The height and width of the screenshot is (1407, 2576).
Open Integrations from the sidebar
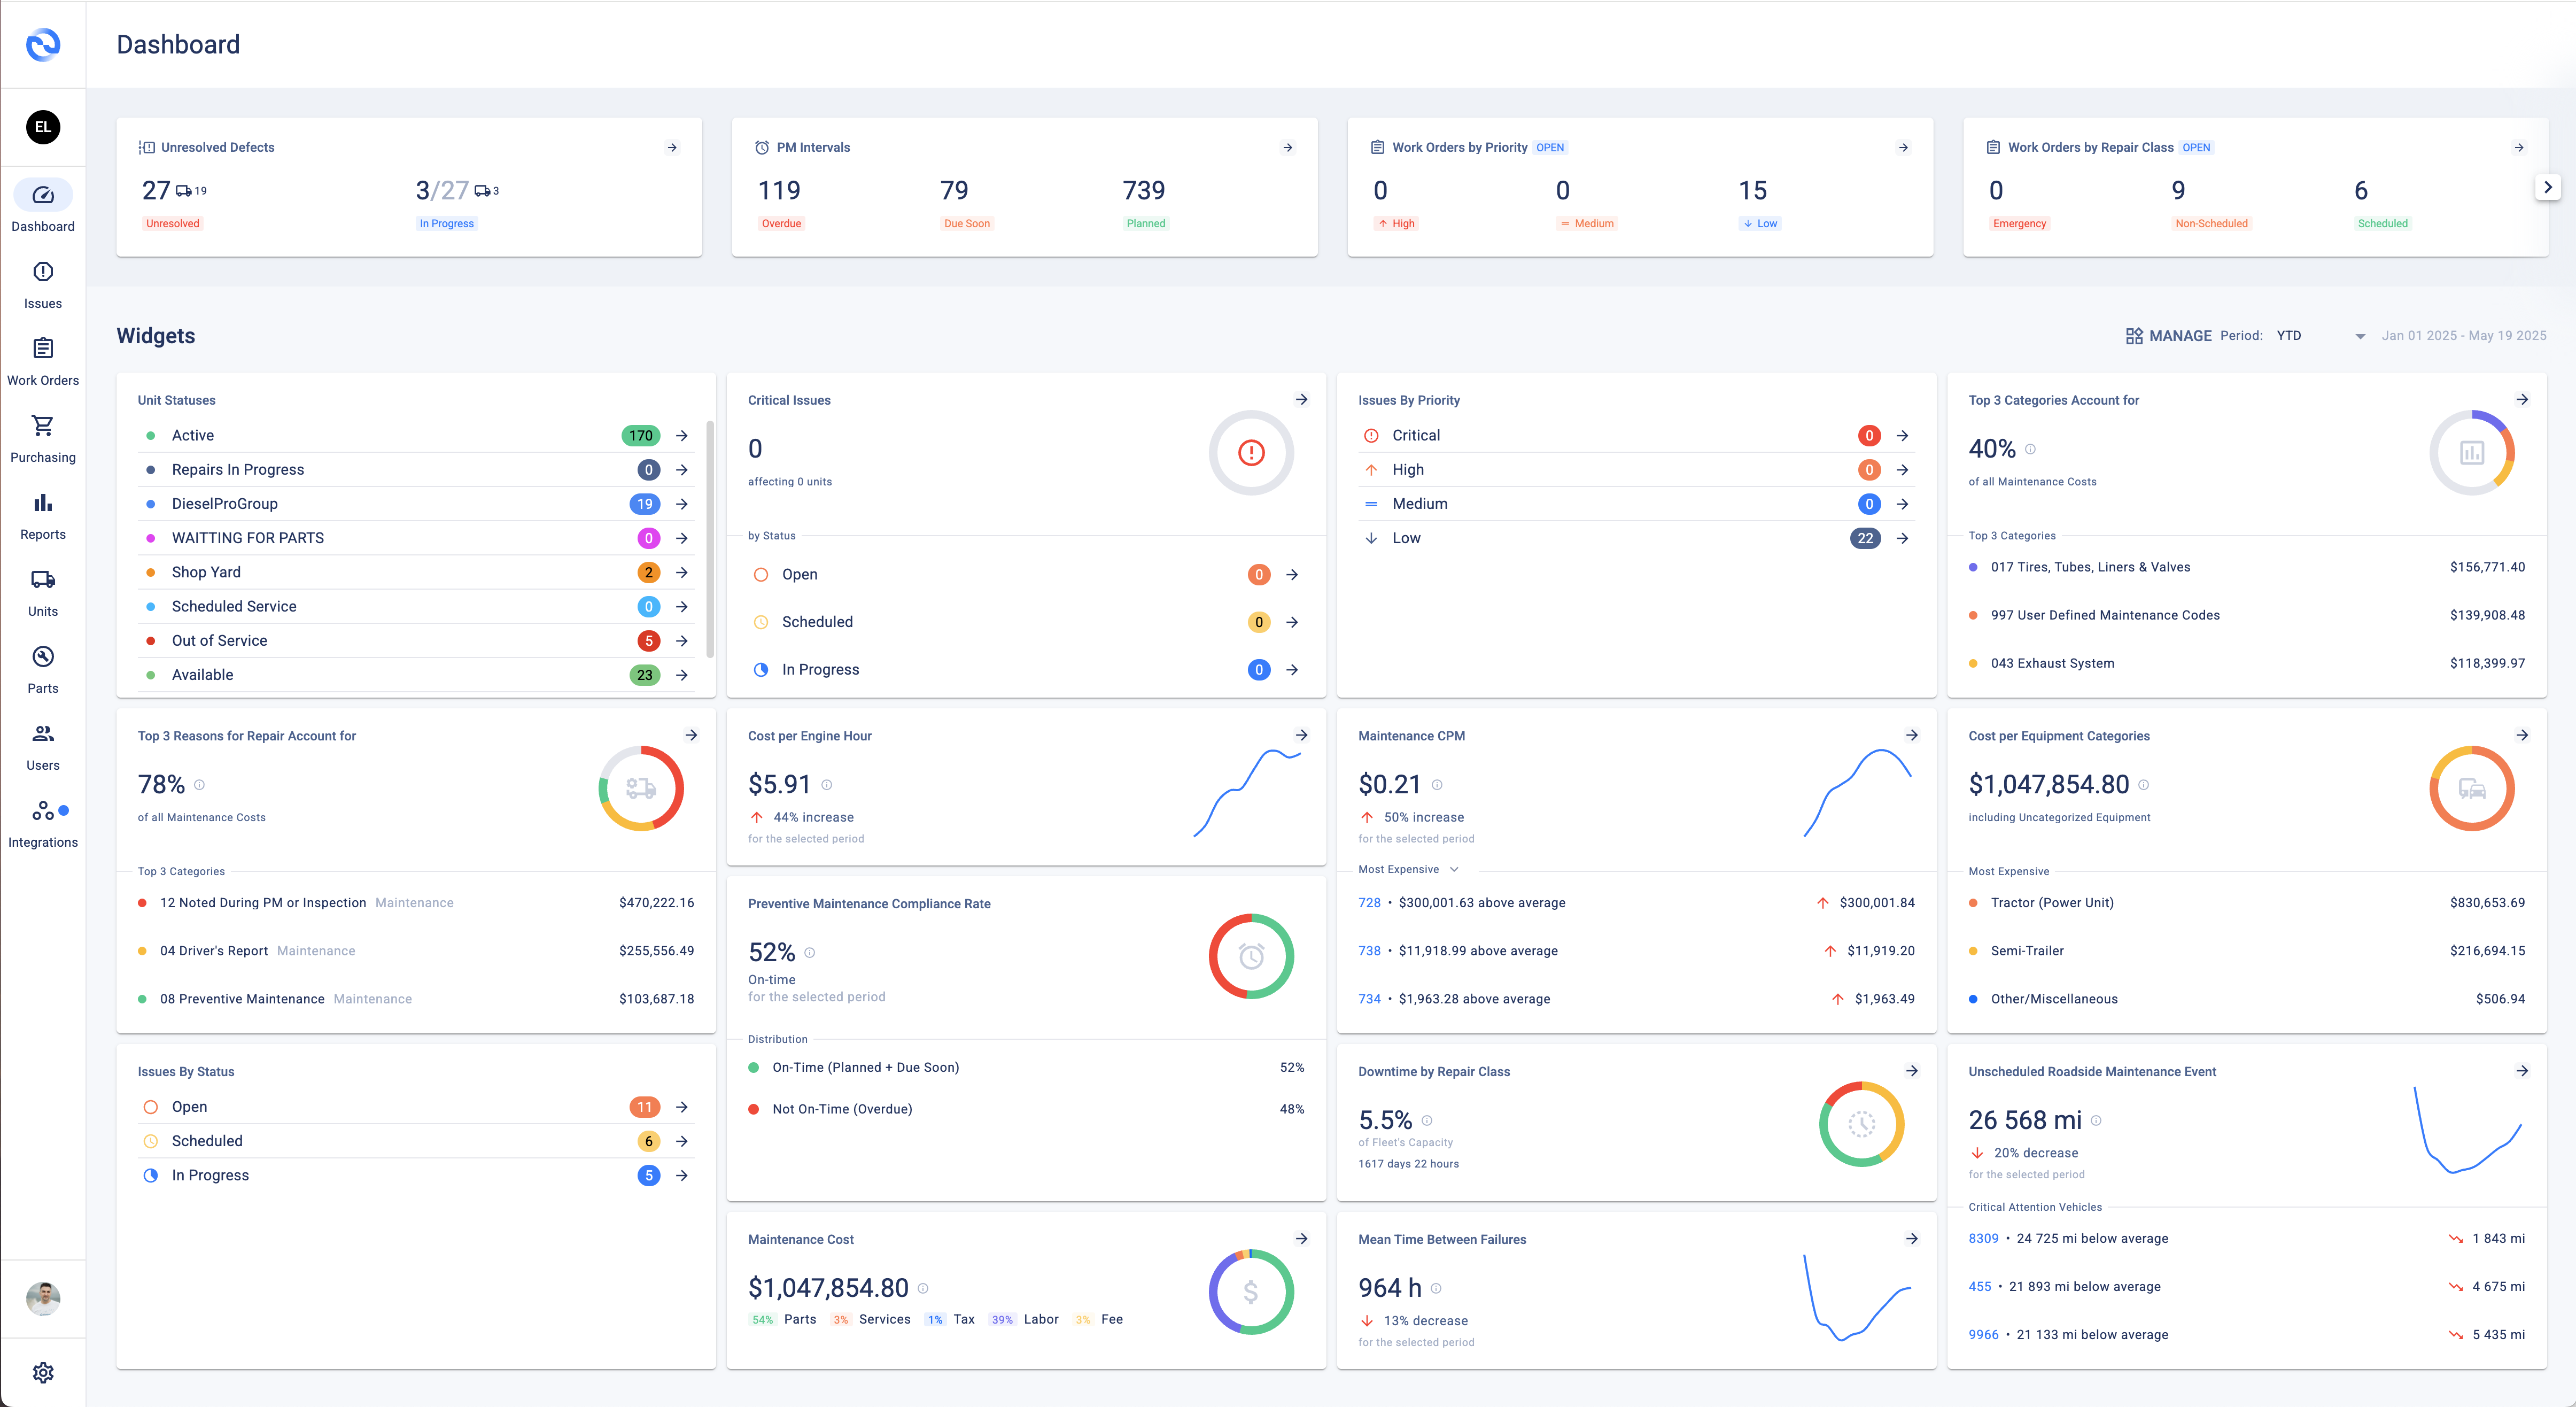pos(42,821)
